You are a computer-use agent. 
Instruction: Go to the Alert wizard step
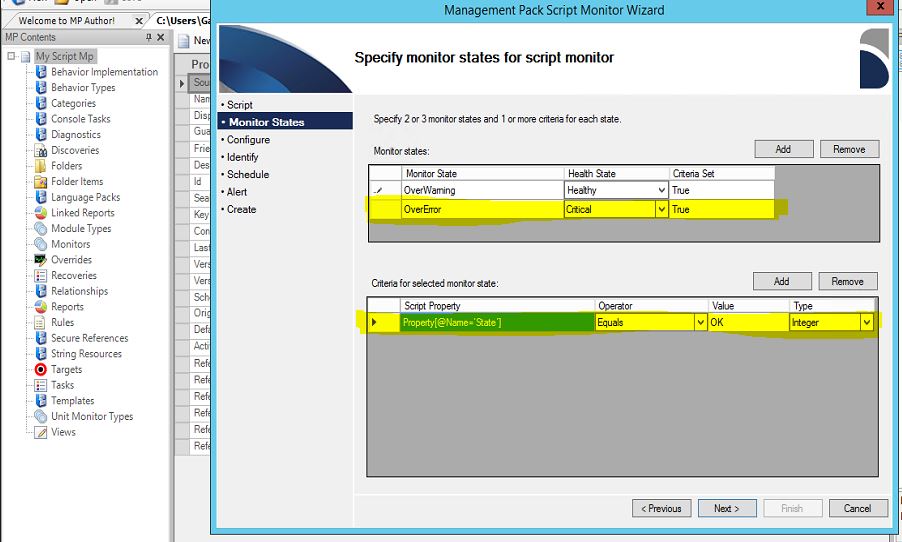[236, 192]
